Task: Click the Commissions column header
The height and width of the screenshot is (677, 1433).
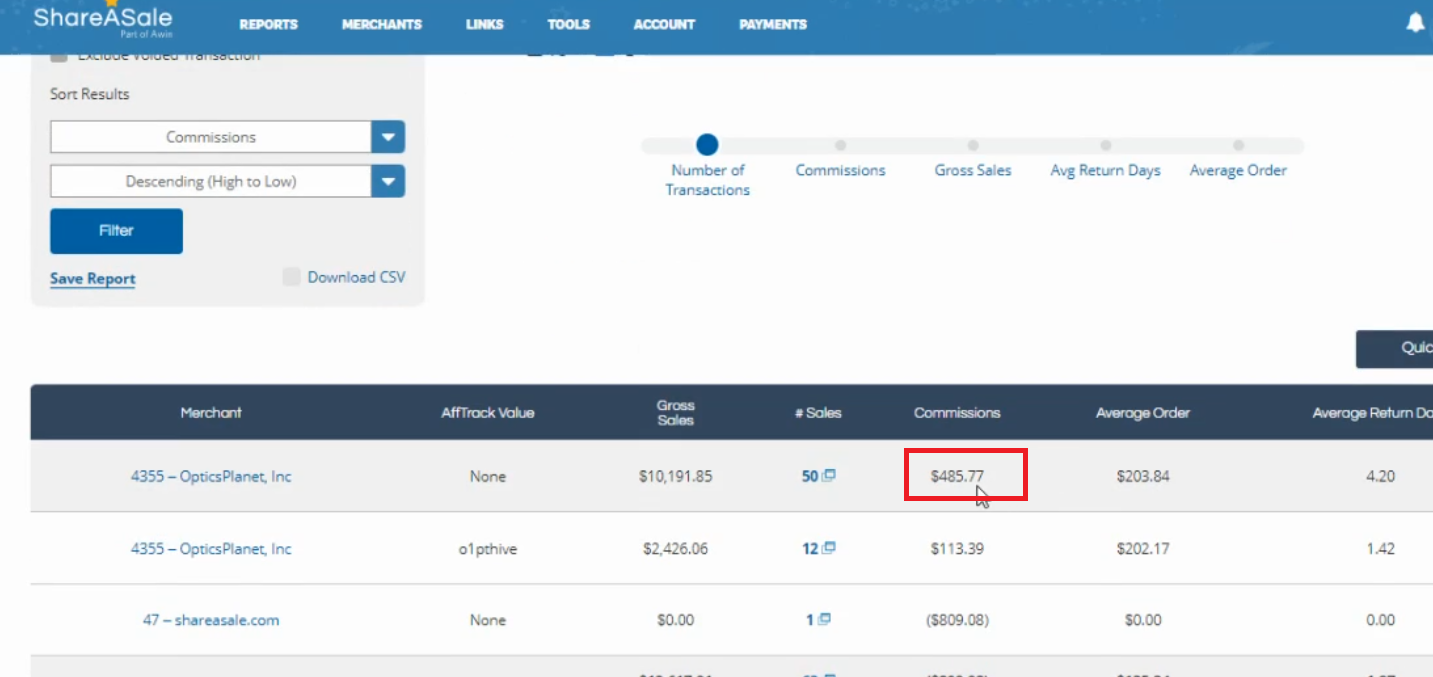Action: click(x=957, y=412)
